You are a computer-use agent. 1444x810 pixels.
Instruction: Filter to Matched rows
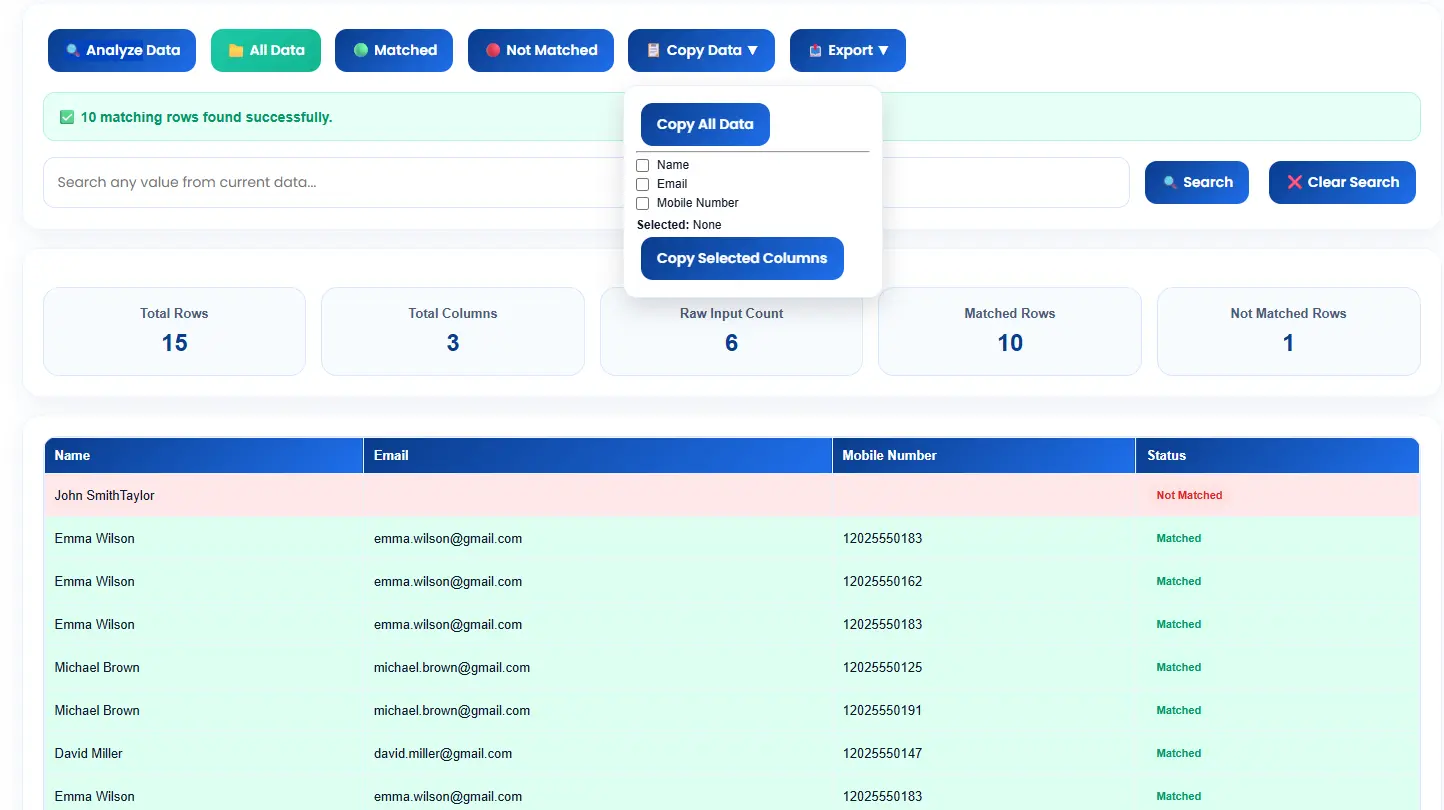pyautogui.click(x=394, y=50)
